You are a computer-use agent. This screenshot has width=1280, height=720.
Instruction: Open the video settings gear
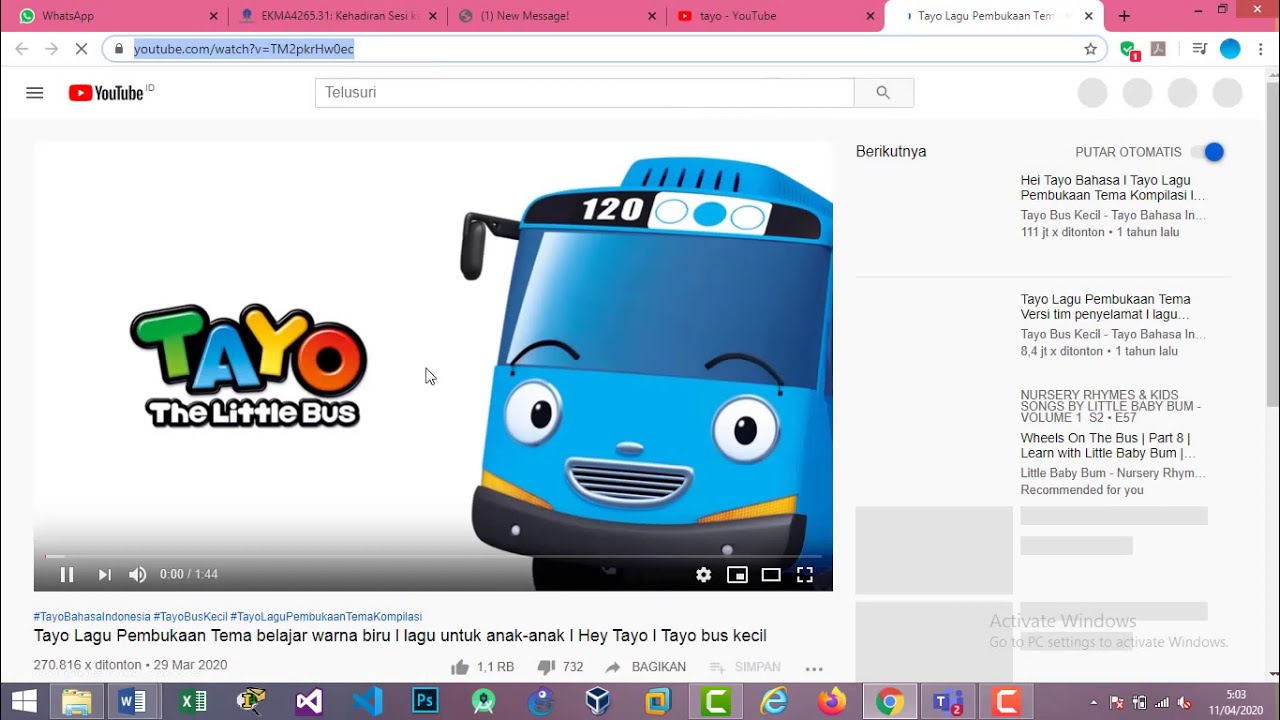coord(704,574)
